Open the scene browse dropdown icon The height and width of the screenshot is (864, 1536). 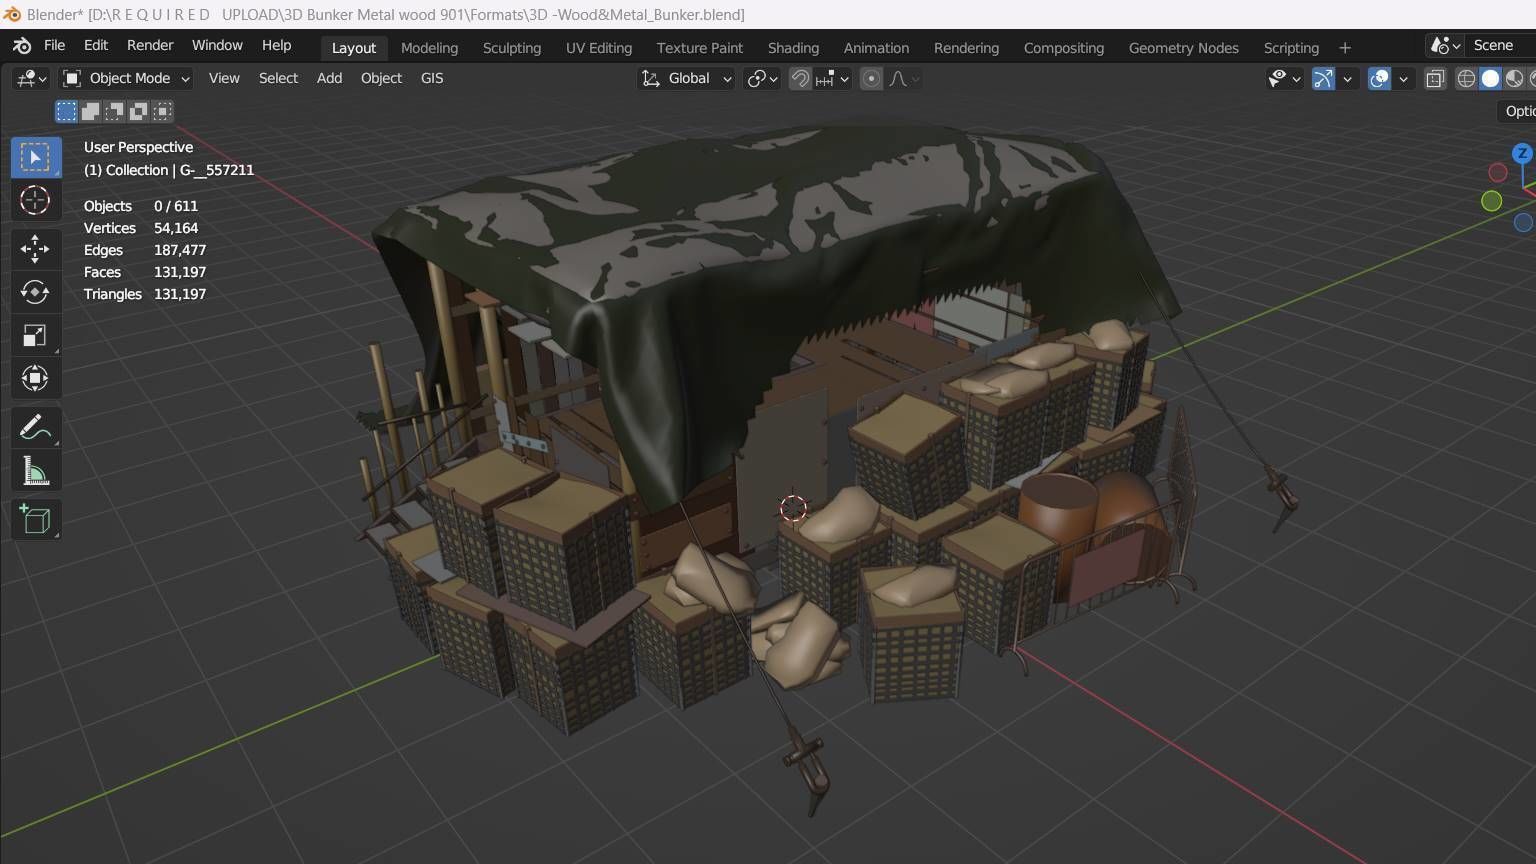click(1446, 46)
